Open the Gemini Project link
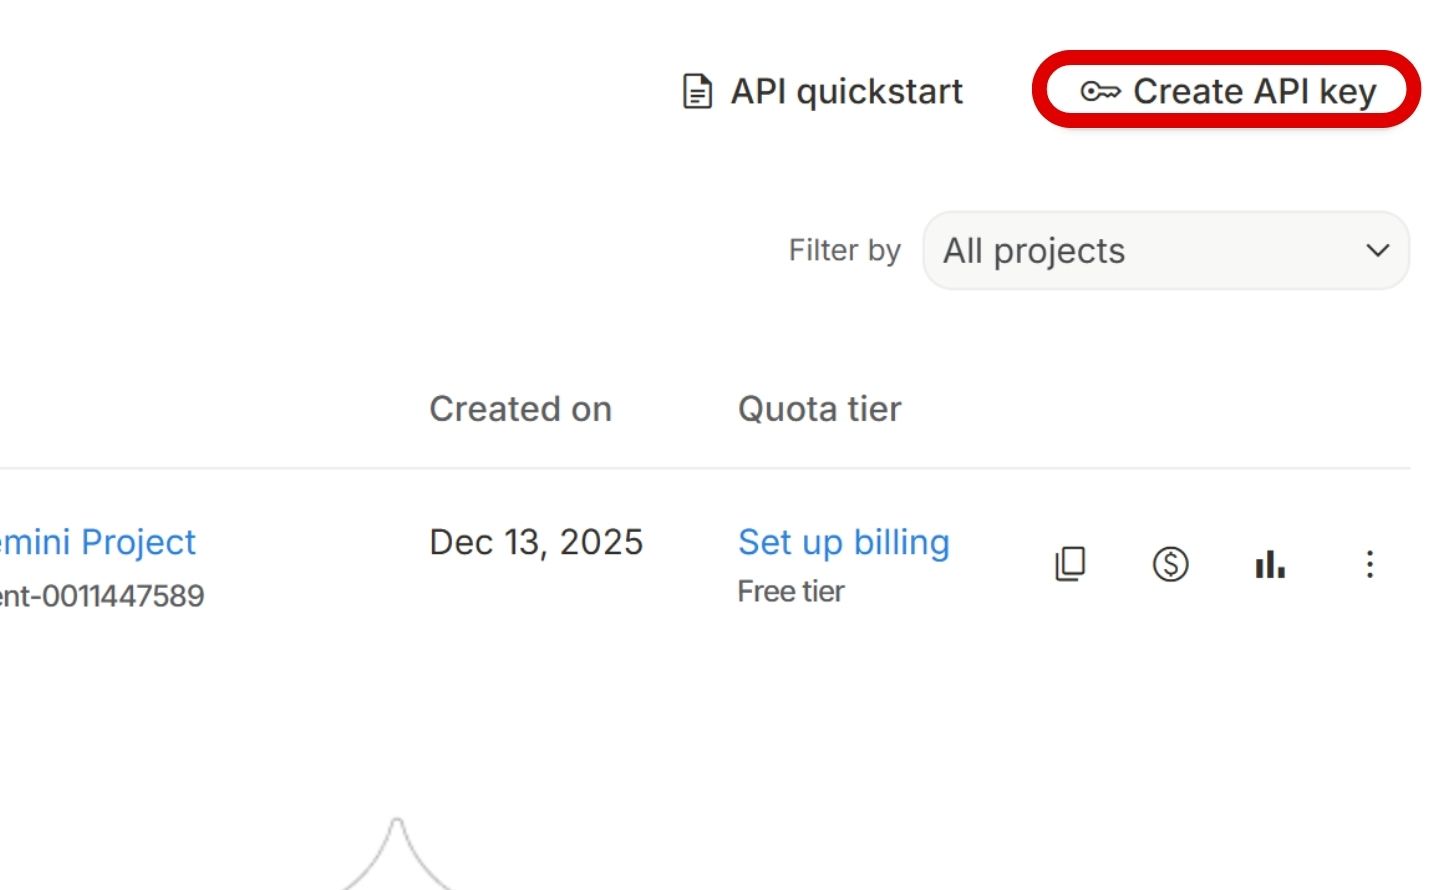The height and width of the screenshot is (890, 1450). click(98, 542)
